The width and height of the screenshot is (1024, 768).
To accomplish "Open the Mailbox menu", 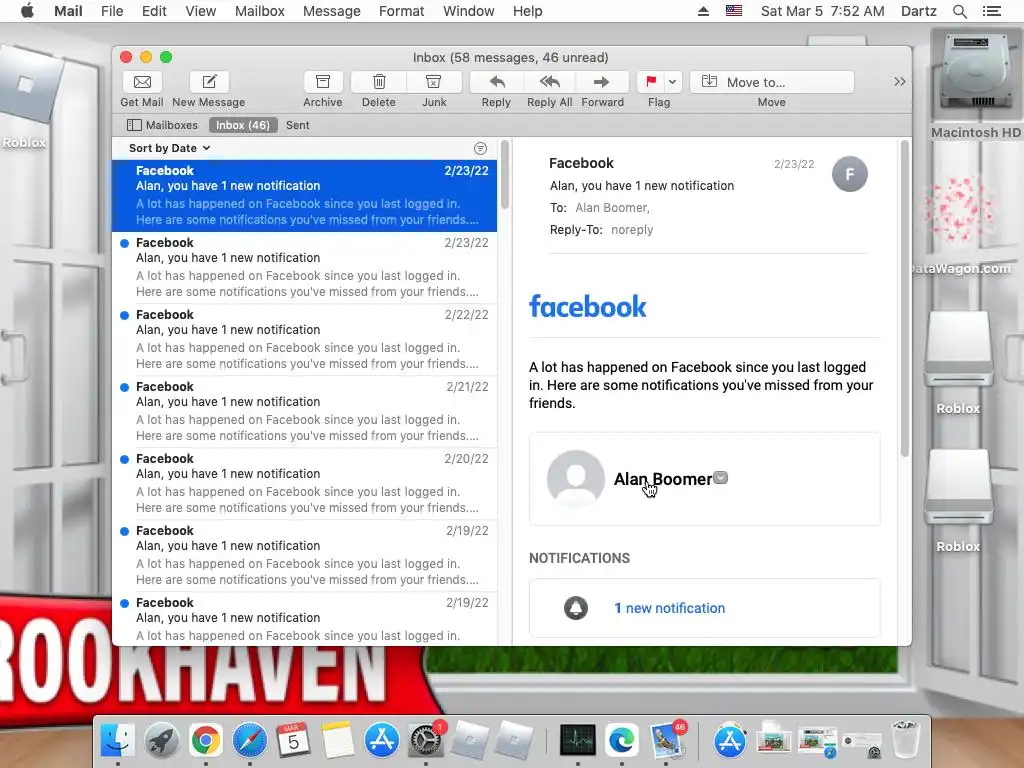I will pyautogui.click(x=260, y=11).
